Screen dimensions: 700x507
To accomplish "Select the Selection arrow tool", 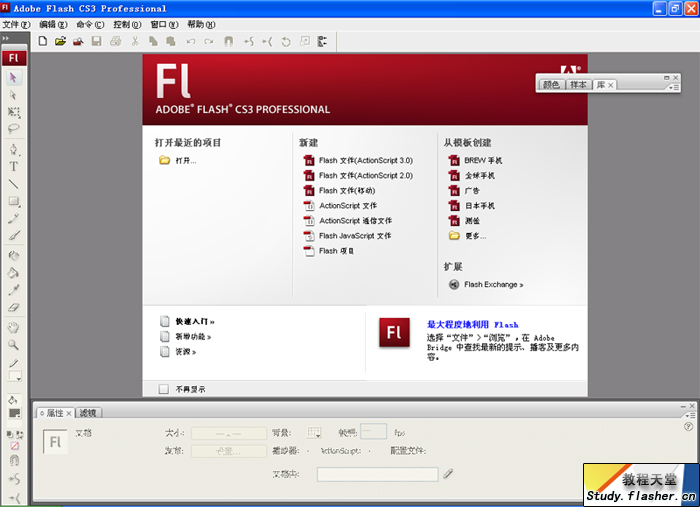I will point(13,78).
